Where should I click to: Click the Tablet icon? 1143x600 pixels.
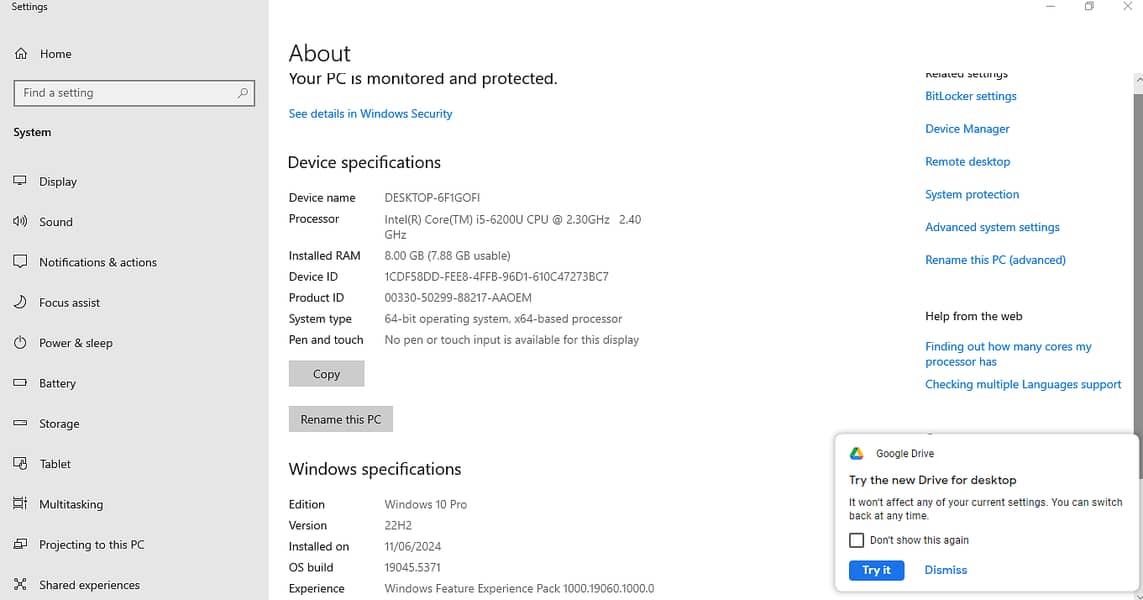pos(20,463)
